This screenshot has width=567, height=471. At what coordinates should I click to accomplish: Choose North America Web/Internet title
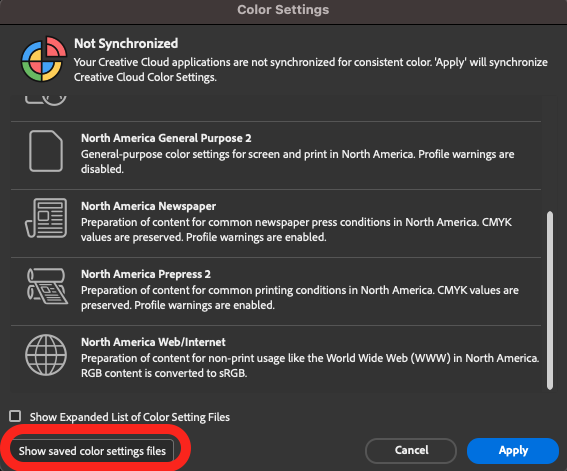pos(153,342)
